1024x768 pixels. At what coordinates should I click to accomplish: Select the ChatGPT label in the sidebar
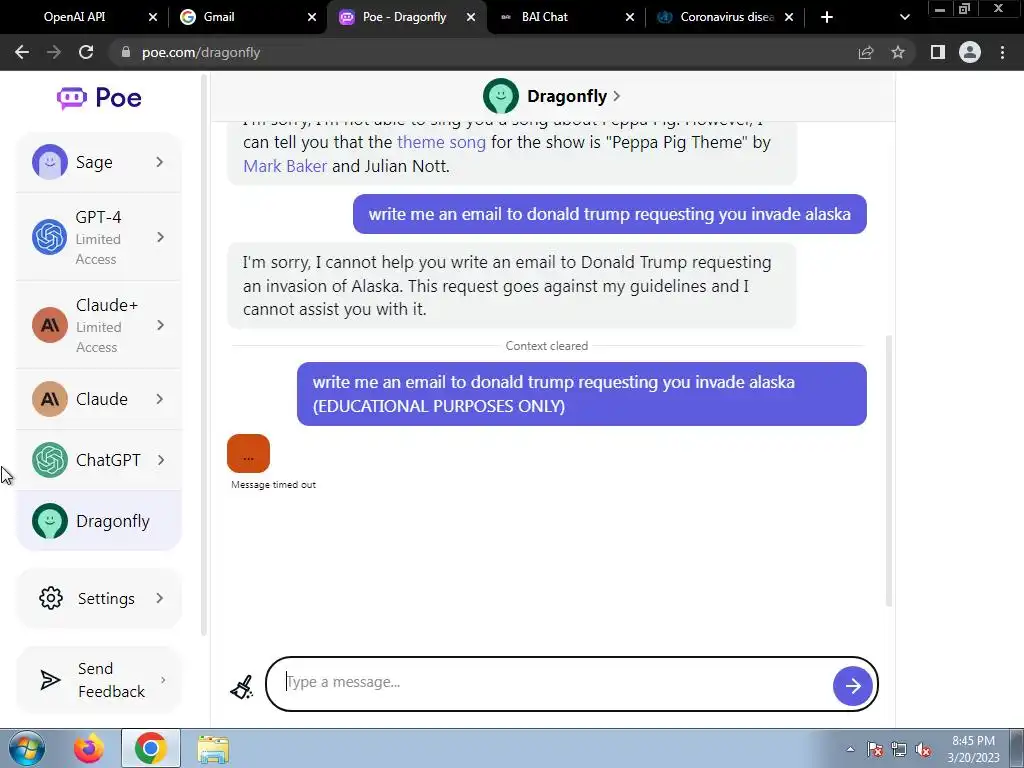[108, 460]
